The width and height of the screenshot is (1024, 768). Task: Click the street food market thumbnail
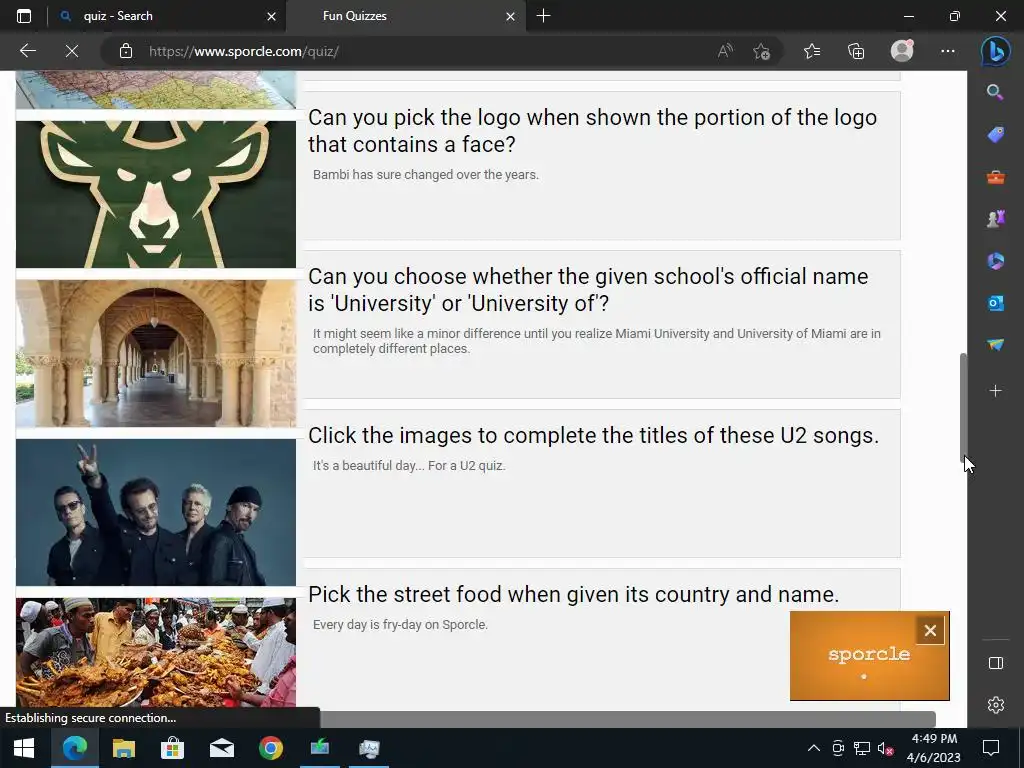[155, 652]
